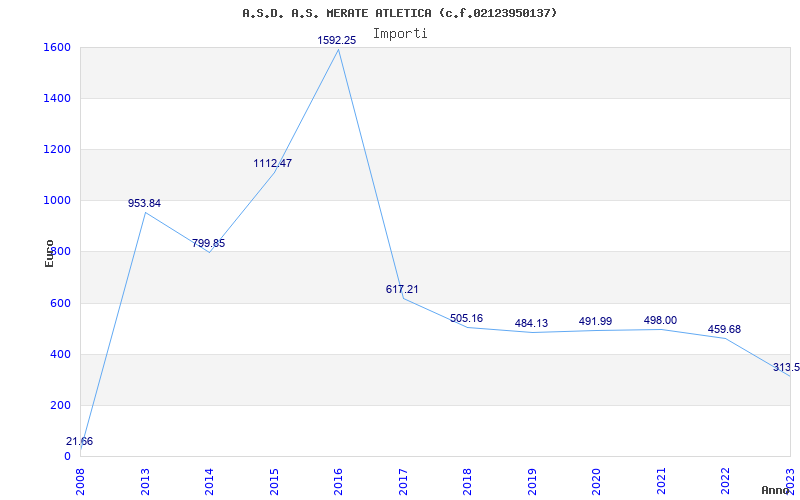Click the 1600 y-axis tick label
800x500 pixels.
tap(58, 47)
